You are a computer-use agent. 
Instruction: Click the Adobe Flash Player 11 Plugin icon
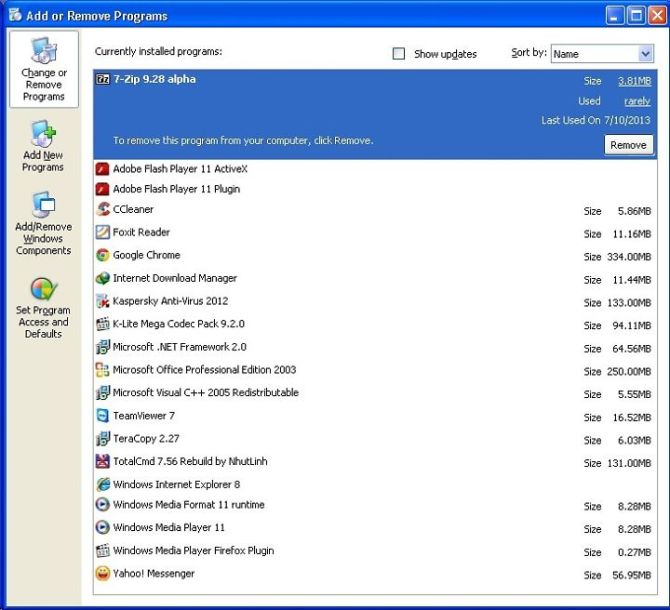[102, 189]
